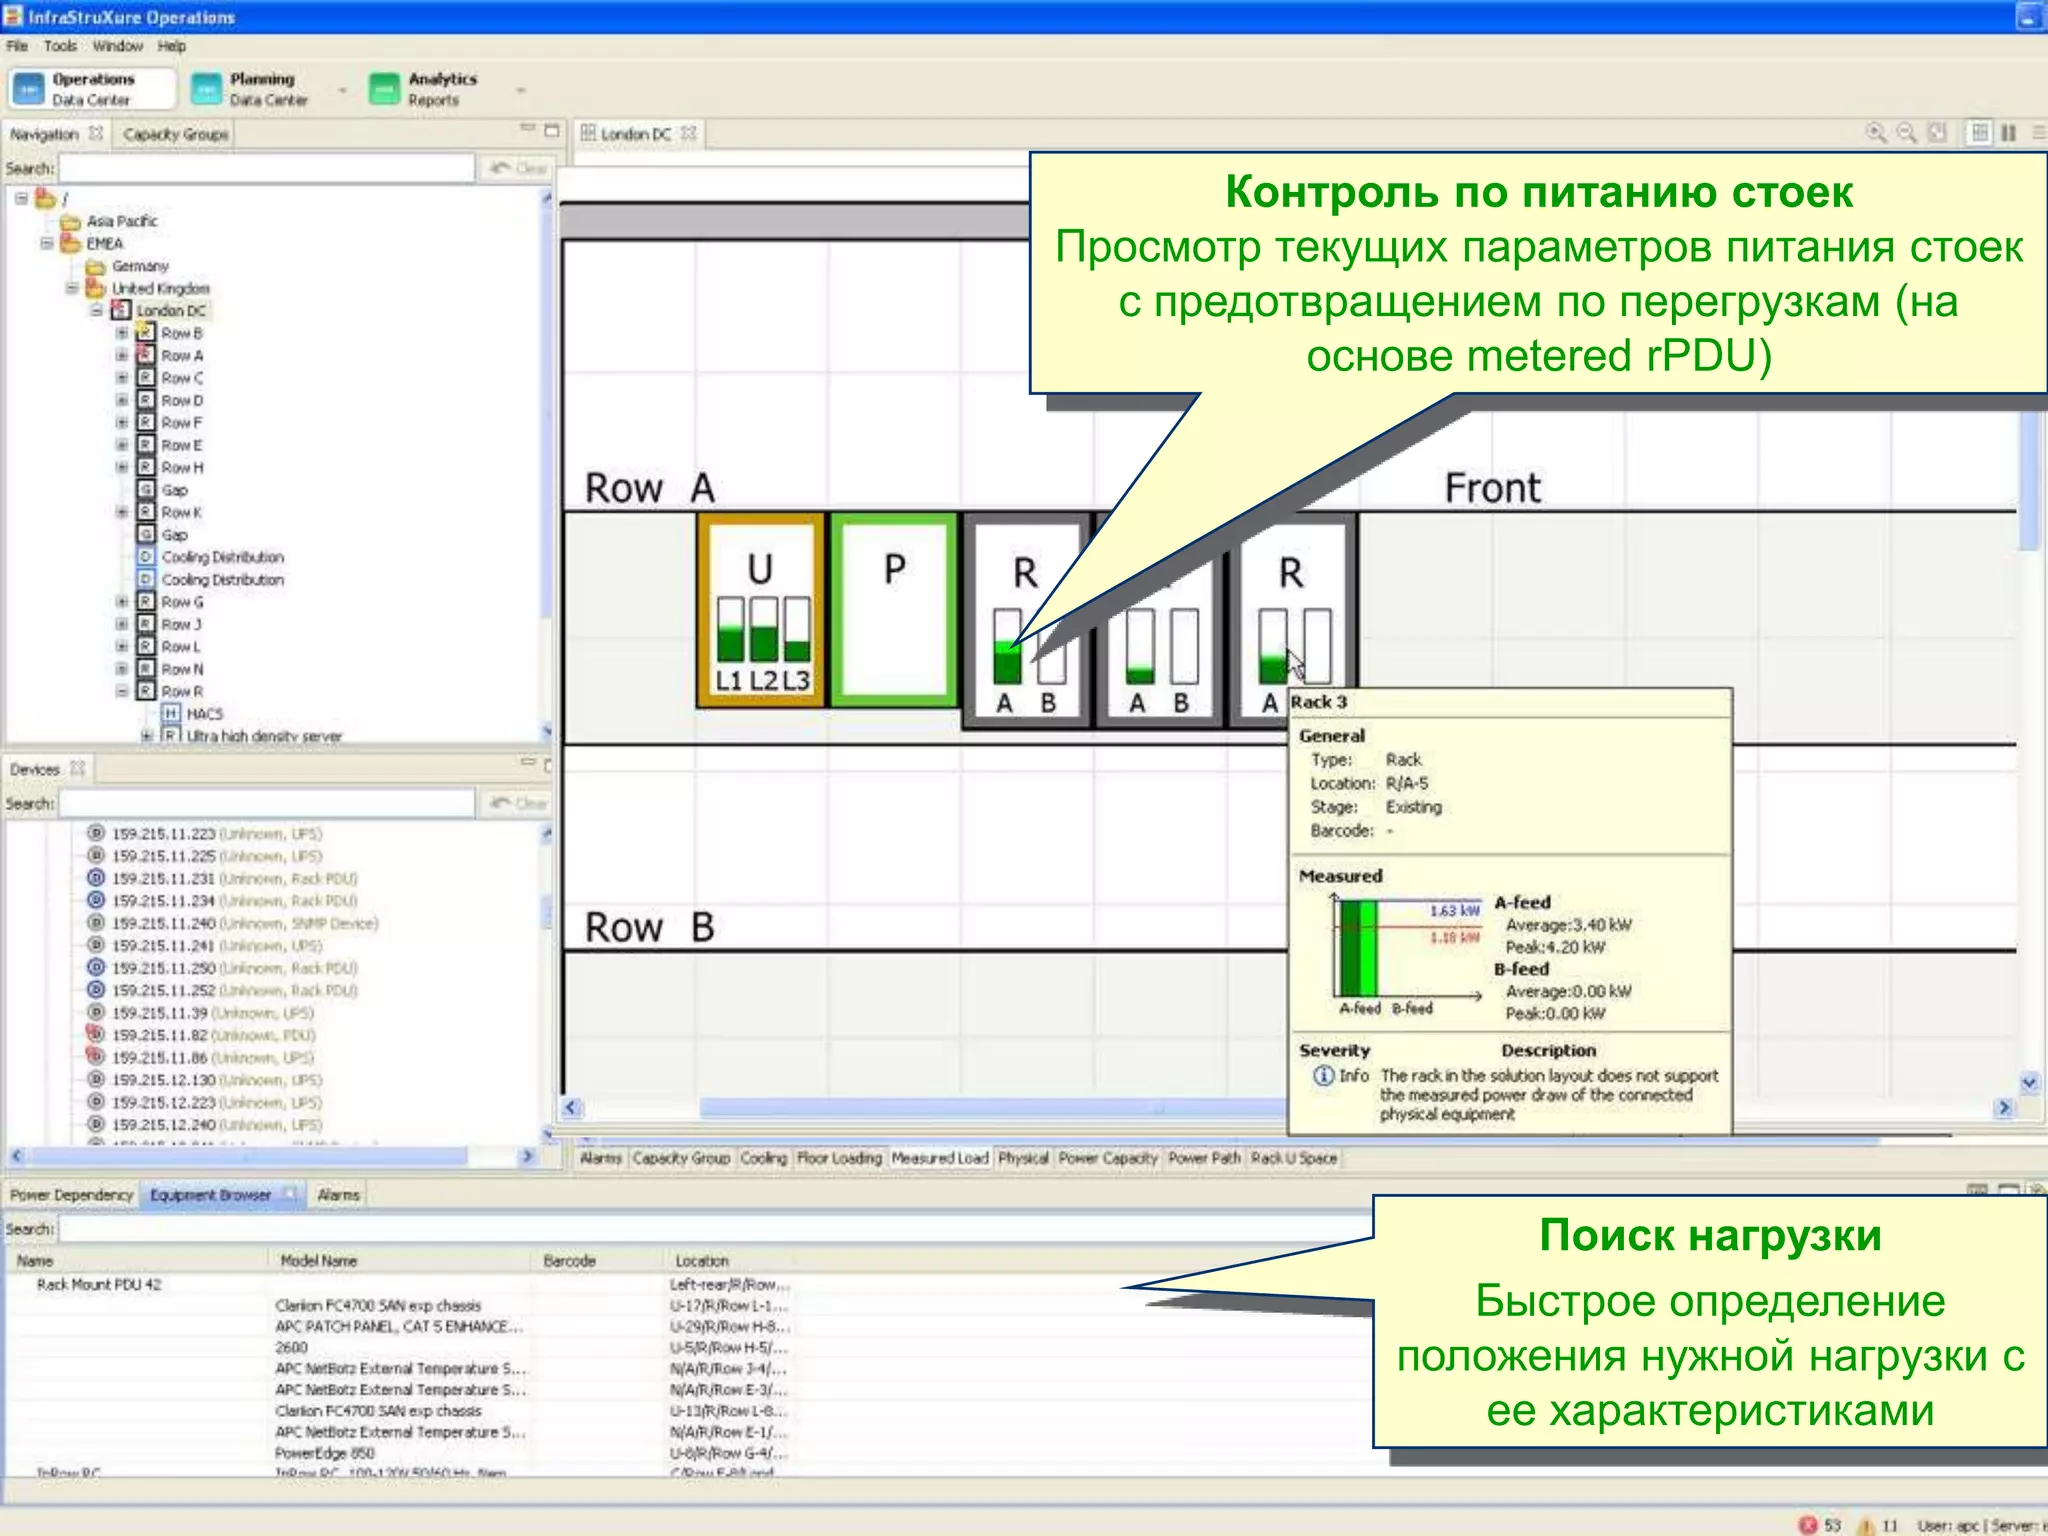Click the zoom in magnifier icon
This screenshot has width=2048, height=1536.
(1876, 133)
